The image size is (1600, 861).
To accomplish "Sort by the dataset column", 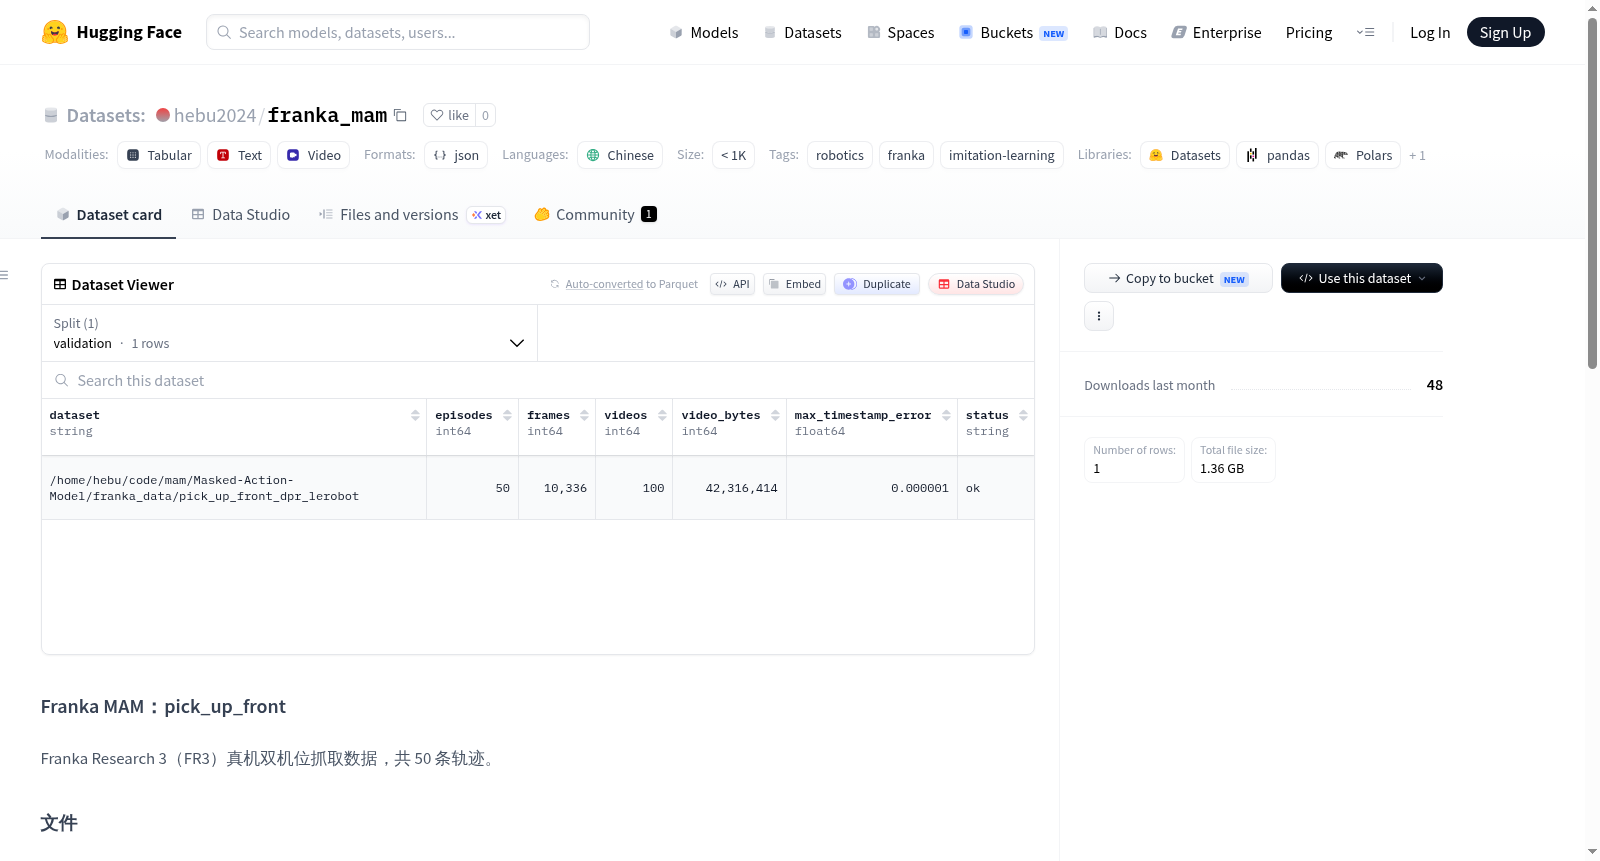I will coord(415,415).
